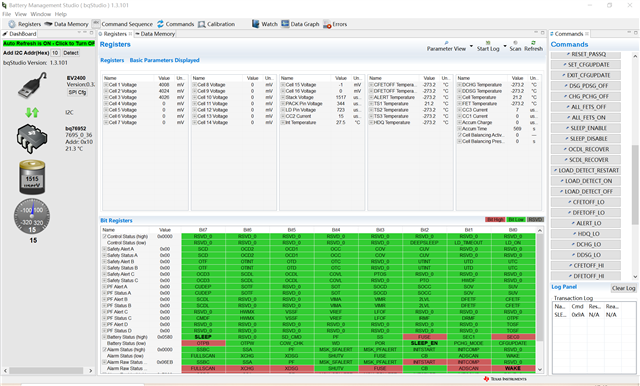
Task: Open Registers from the main toolbar
Action: click(24, 24)
